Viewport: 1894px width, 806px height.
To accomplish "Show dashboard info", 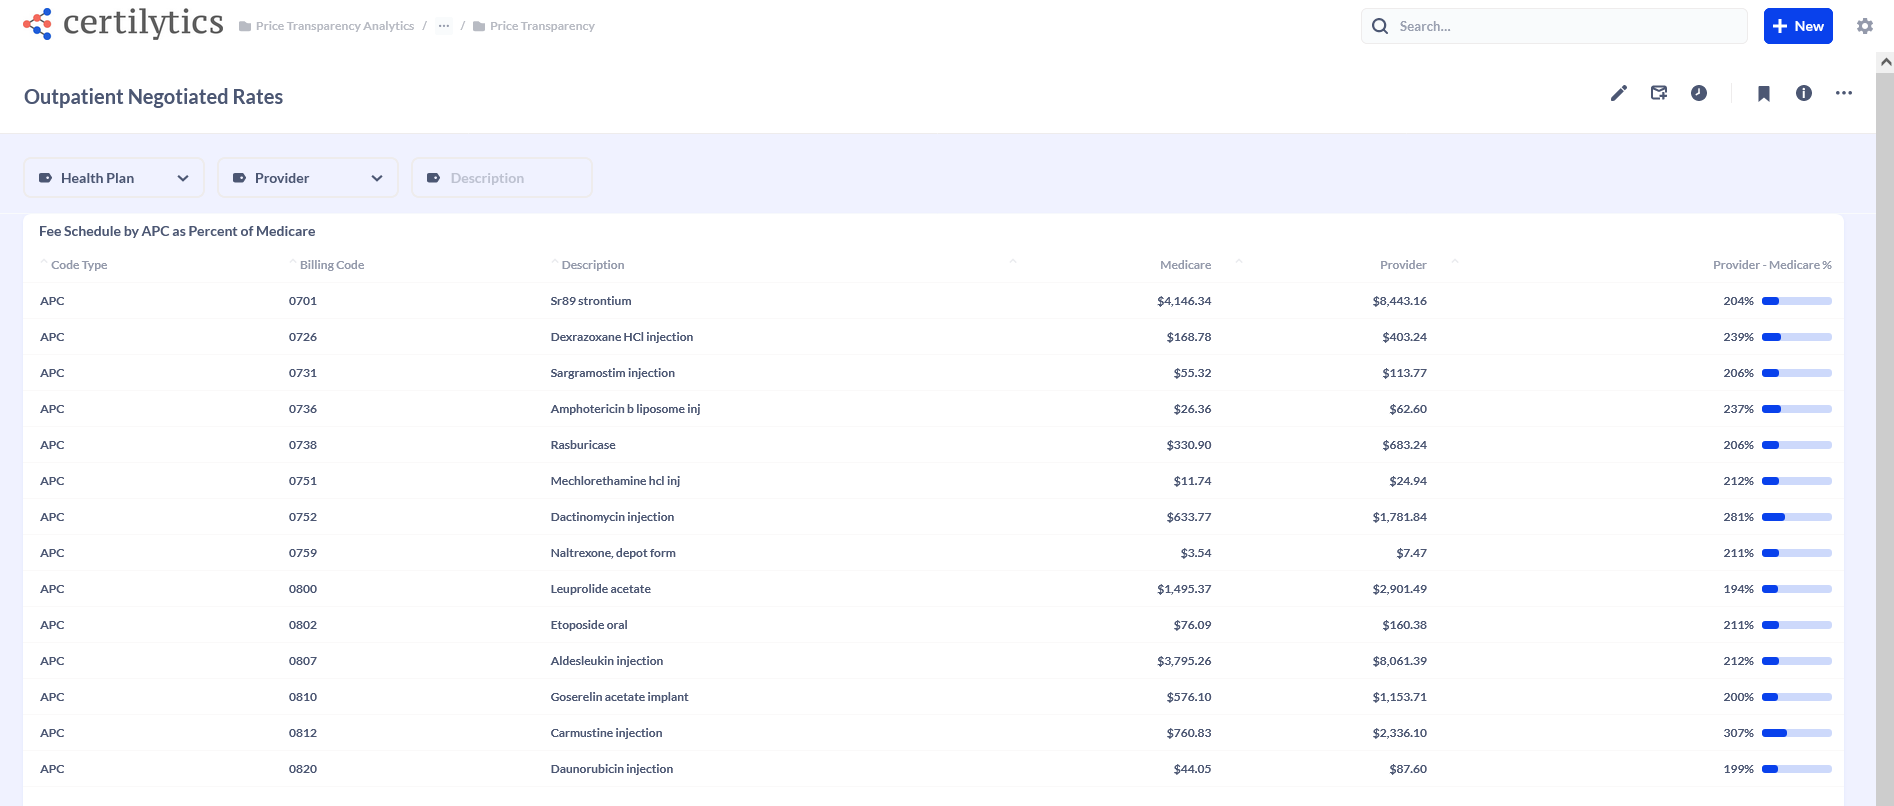I will 1804,93.
